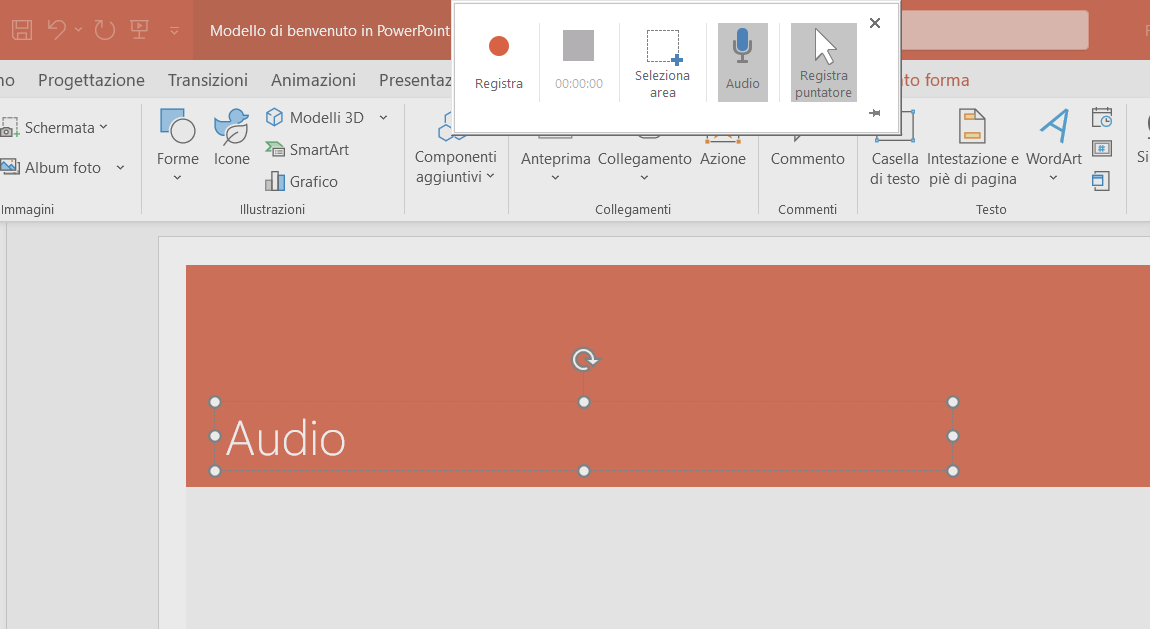Screen dimensions: 1150x629
Task: Toggle Audio recording on or off
Action: click(x=743, y=60)
